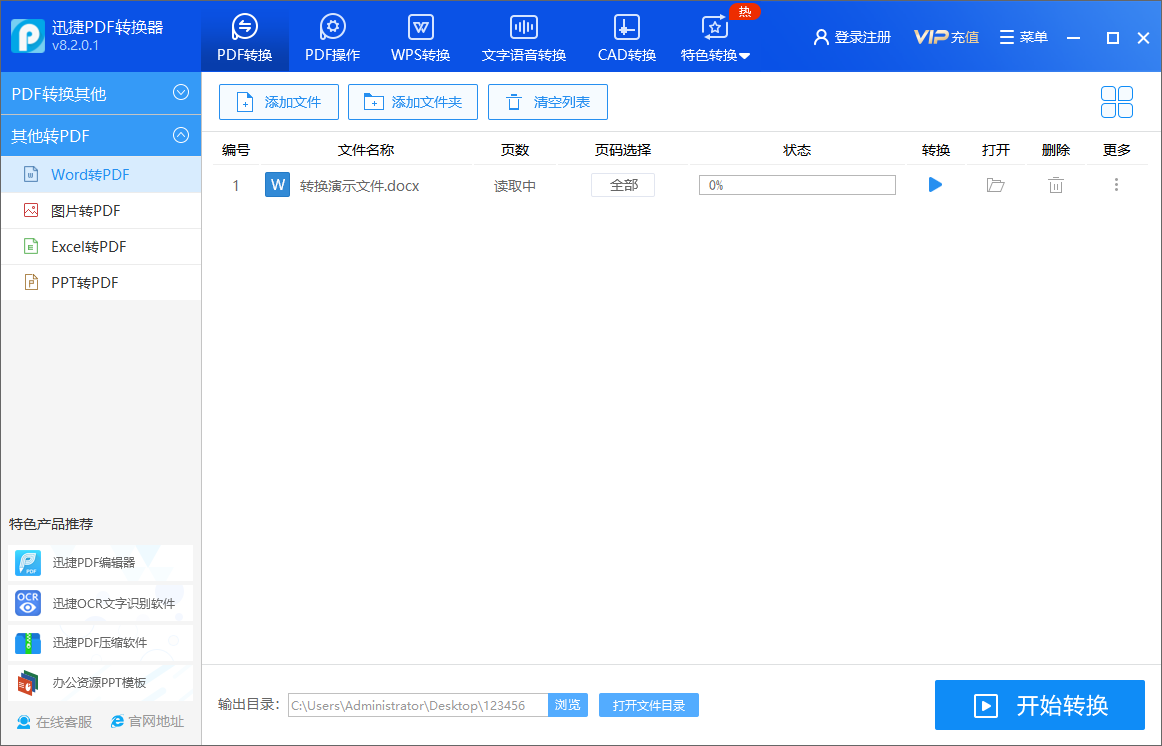This screenshot has width=1162, height=746.
Task: Click the OCR eye product icon
Action: point(28,603)
